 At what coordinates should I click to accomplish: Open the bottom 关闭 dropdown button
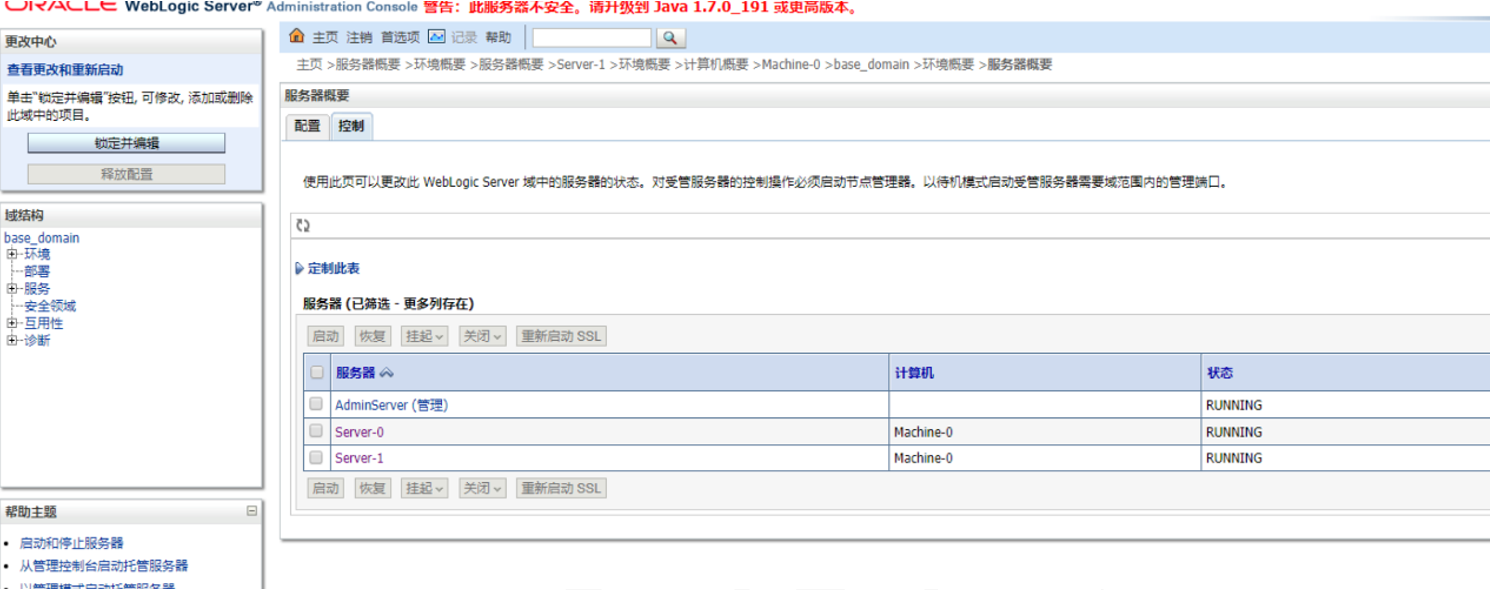coord(482,488)
